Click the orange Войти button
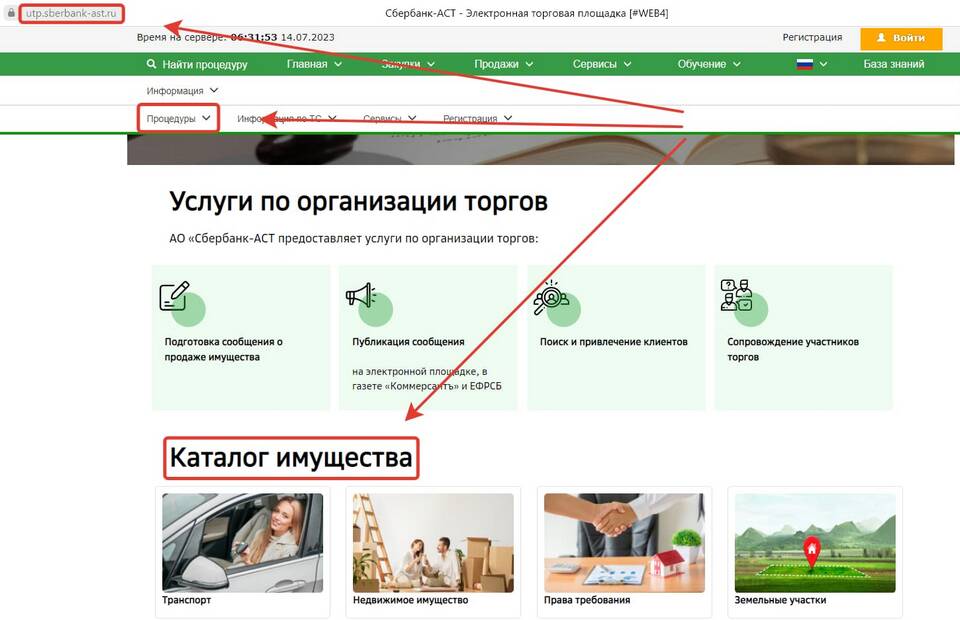960x620 pixels. tap(901, 39)
